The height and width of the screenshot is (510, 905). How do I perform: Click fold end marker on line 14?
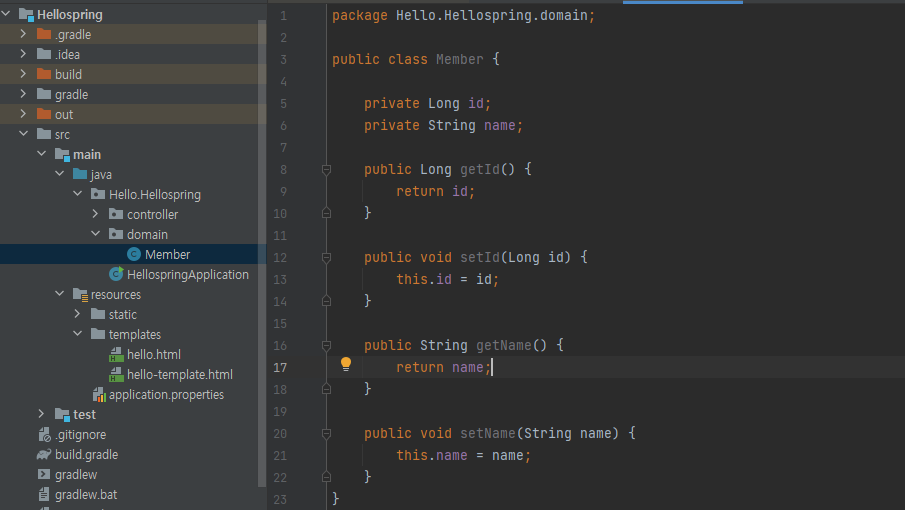326,301
